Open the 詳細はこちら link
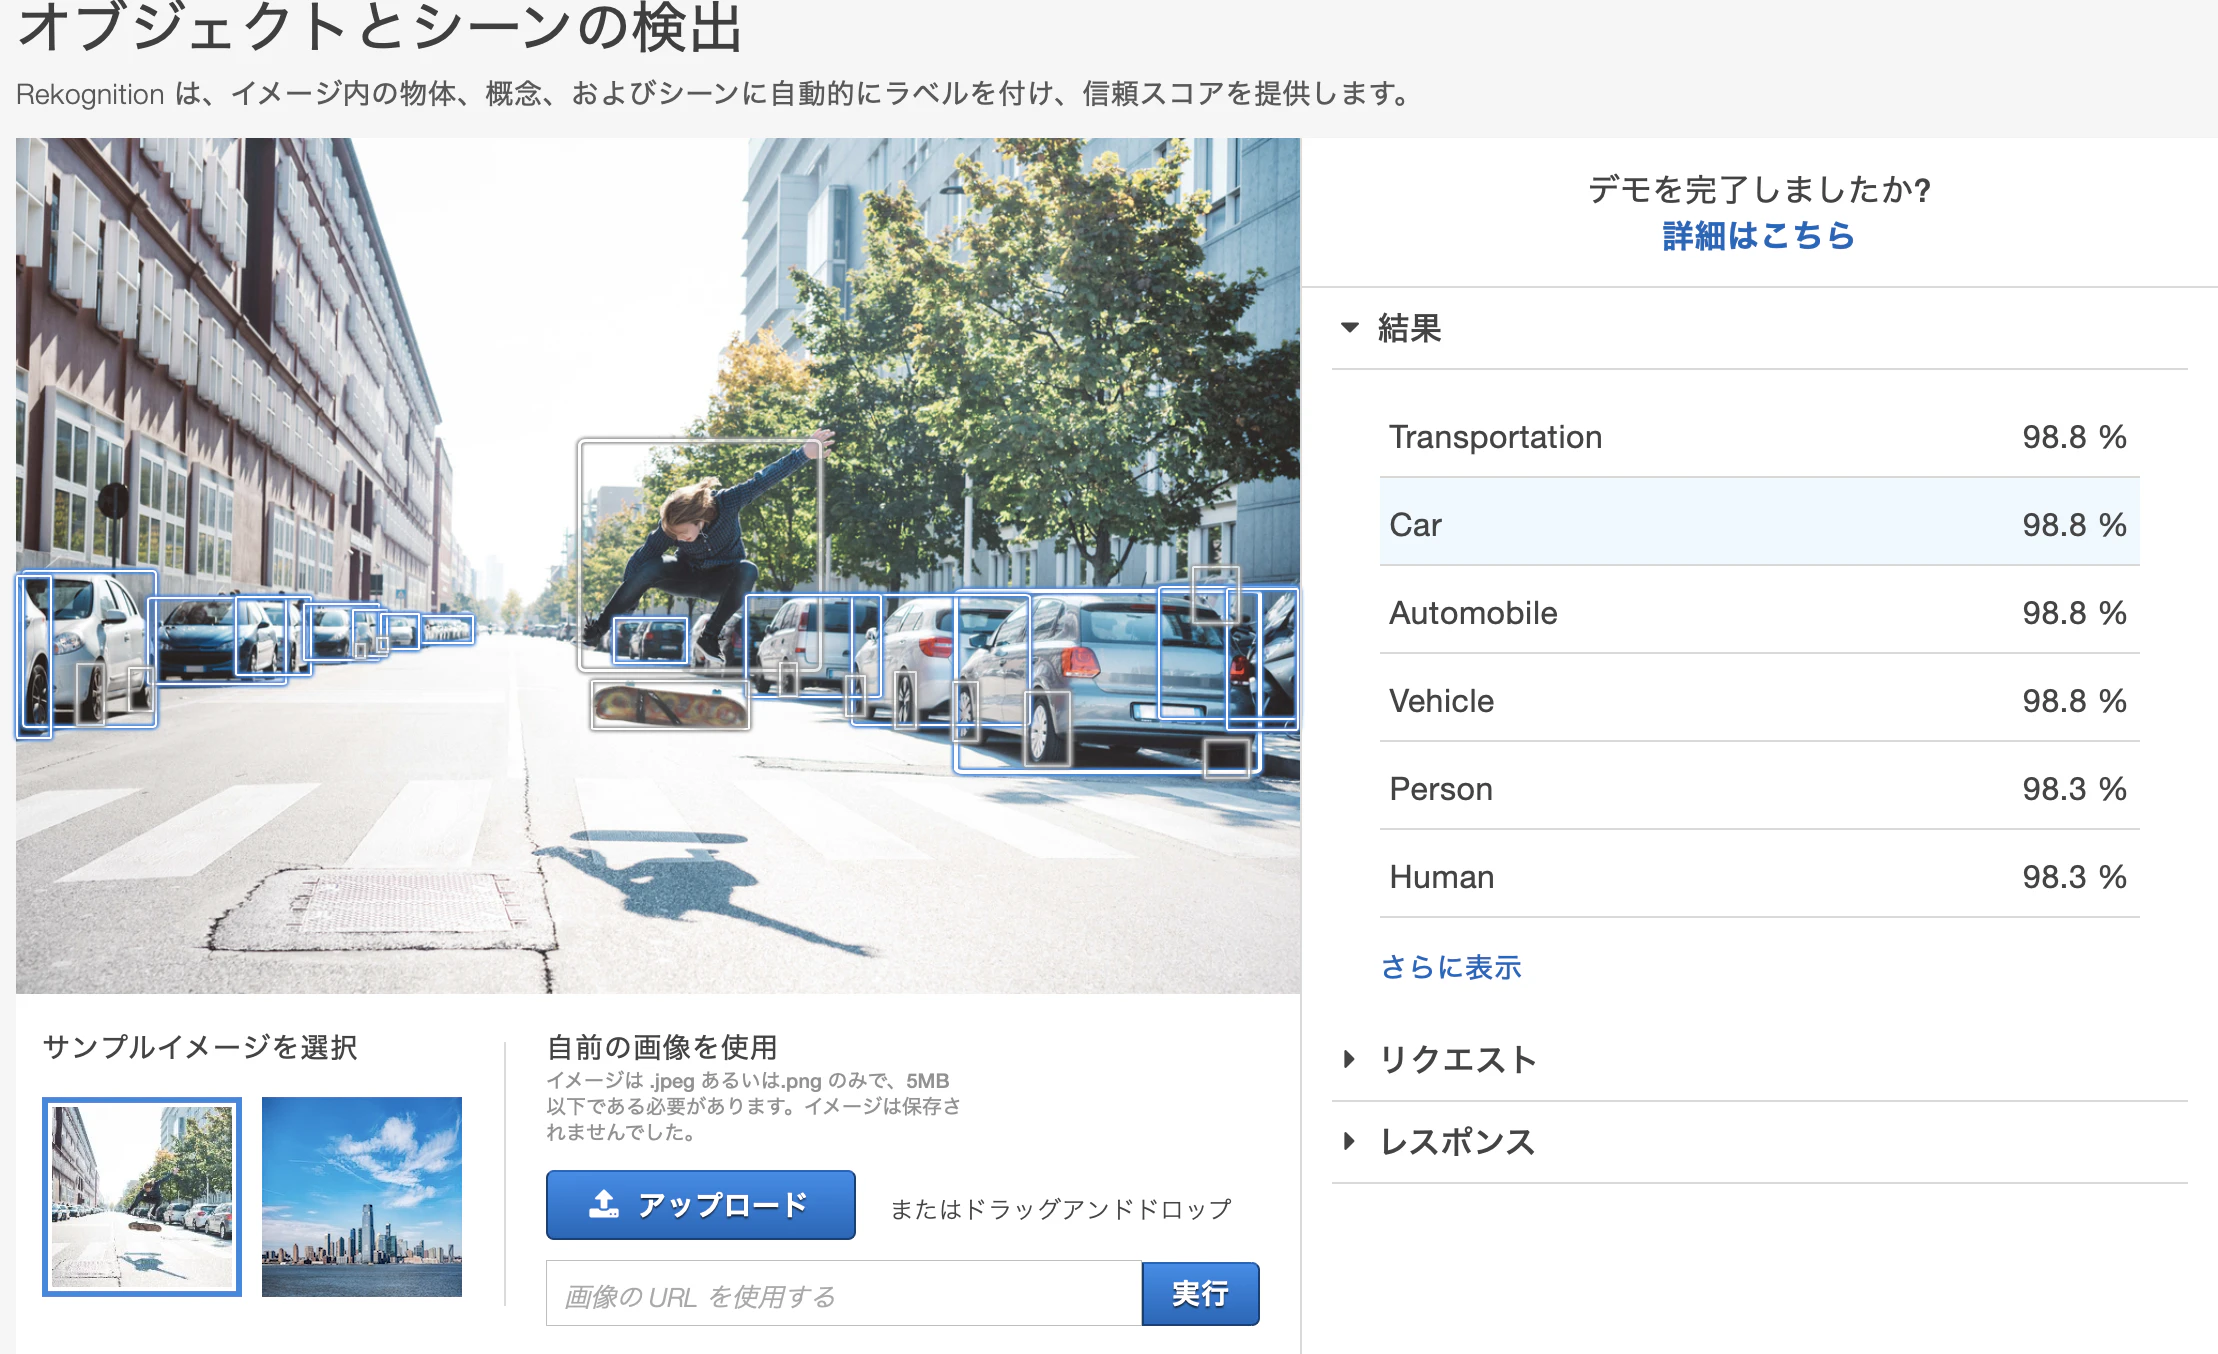2218x1354 pixels. point(1758,236)
